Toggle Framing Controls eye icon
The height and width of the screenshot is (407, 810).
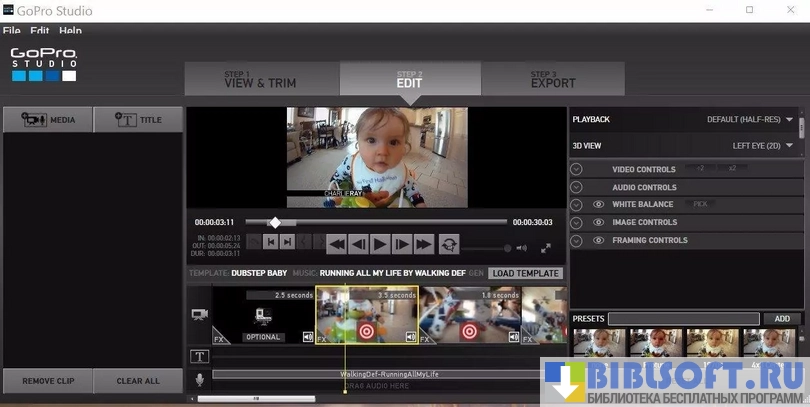[598, 241]
